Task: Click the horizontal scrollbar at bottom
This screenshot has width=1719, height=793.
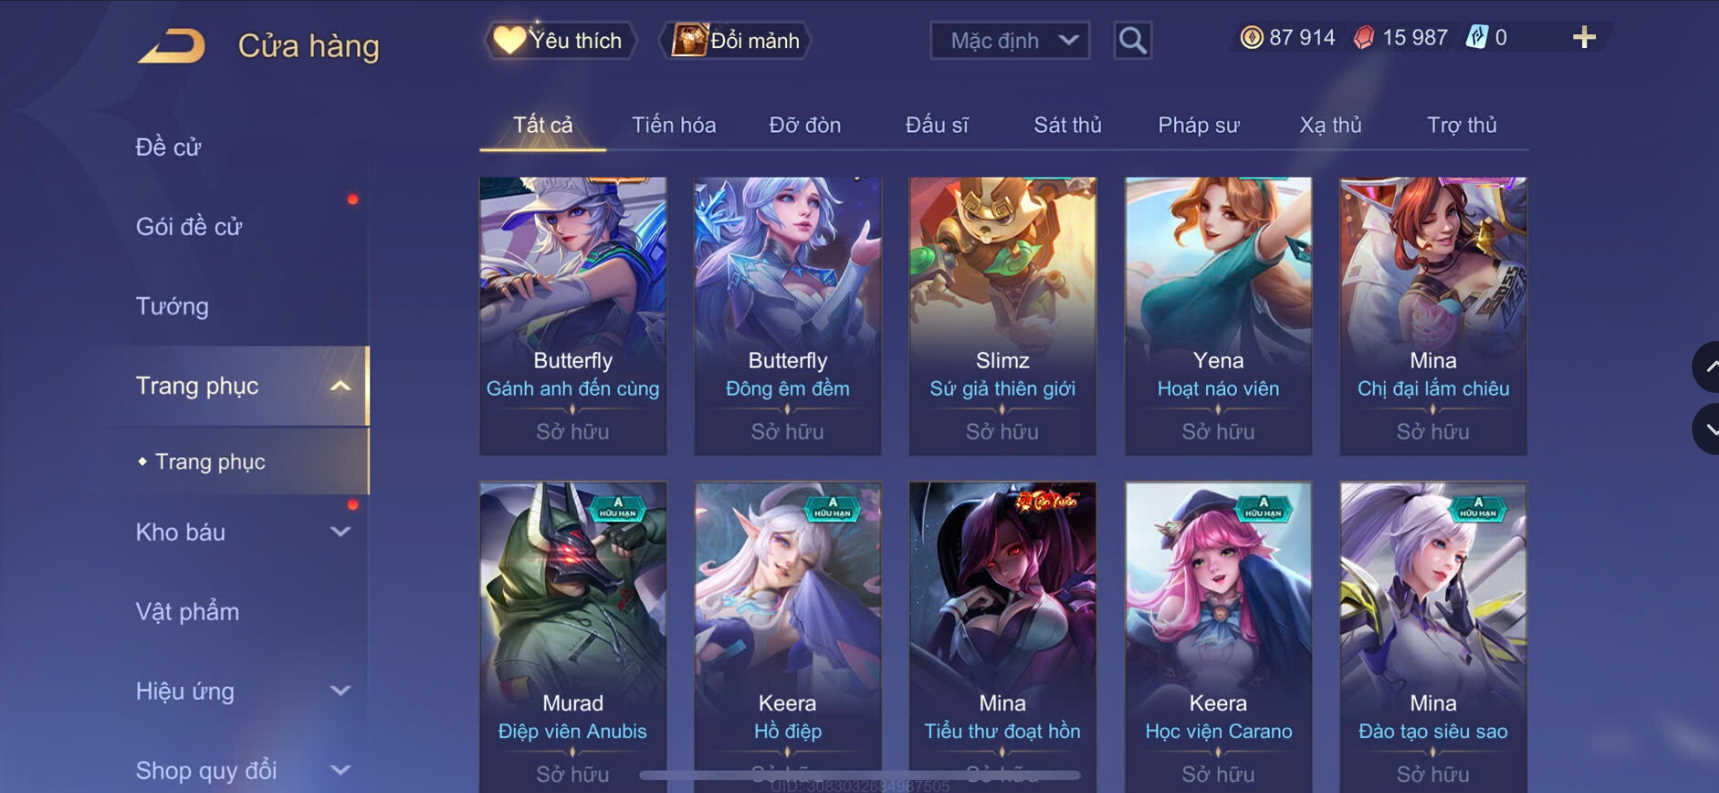Action: [x=860, y=775]
